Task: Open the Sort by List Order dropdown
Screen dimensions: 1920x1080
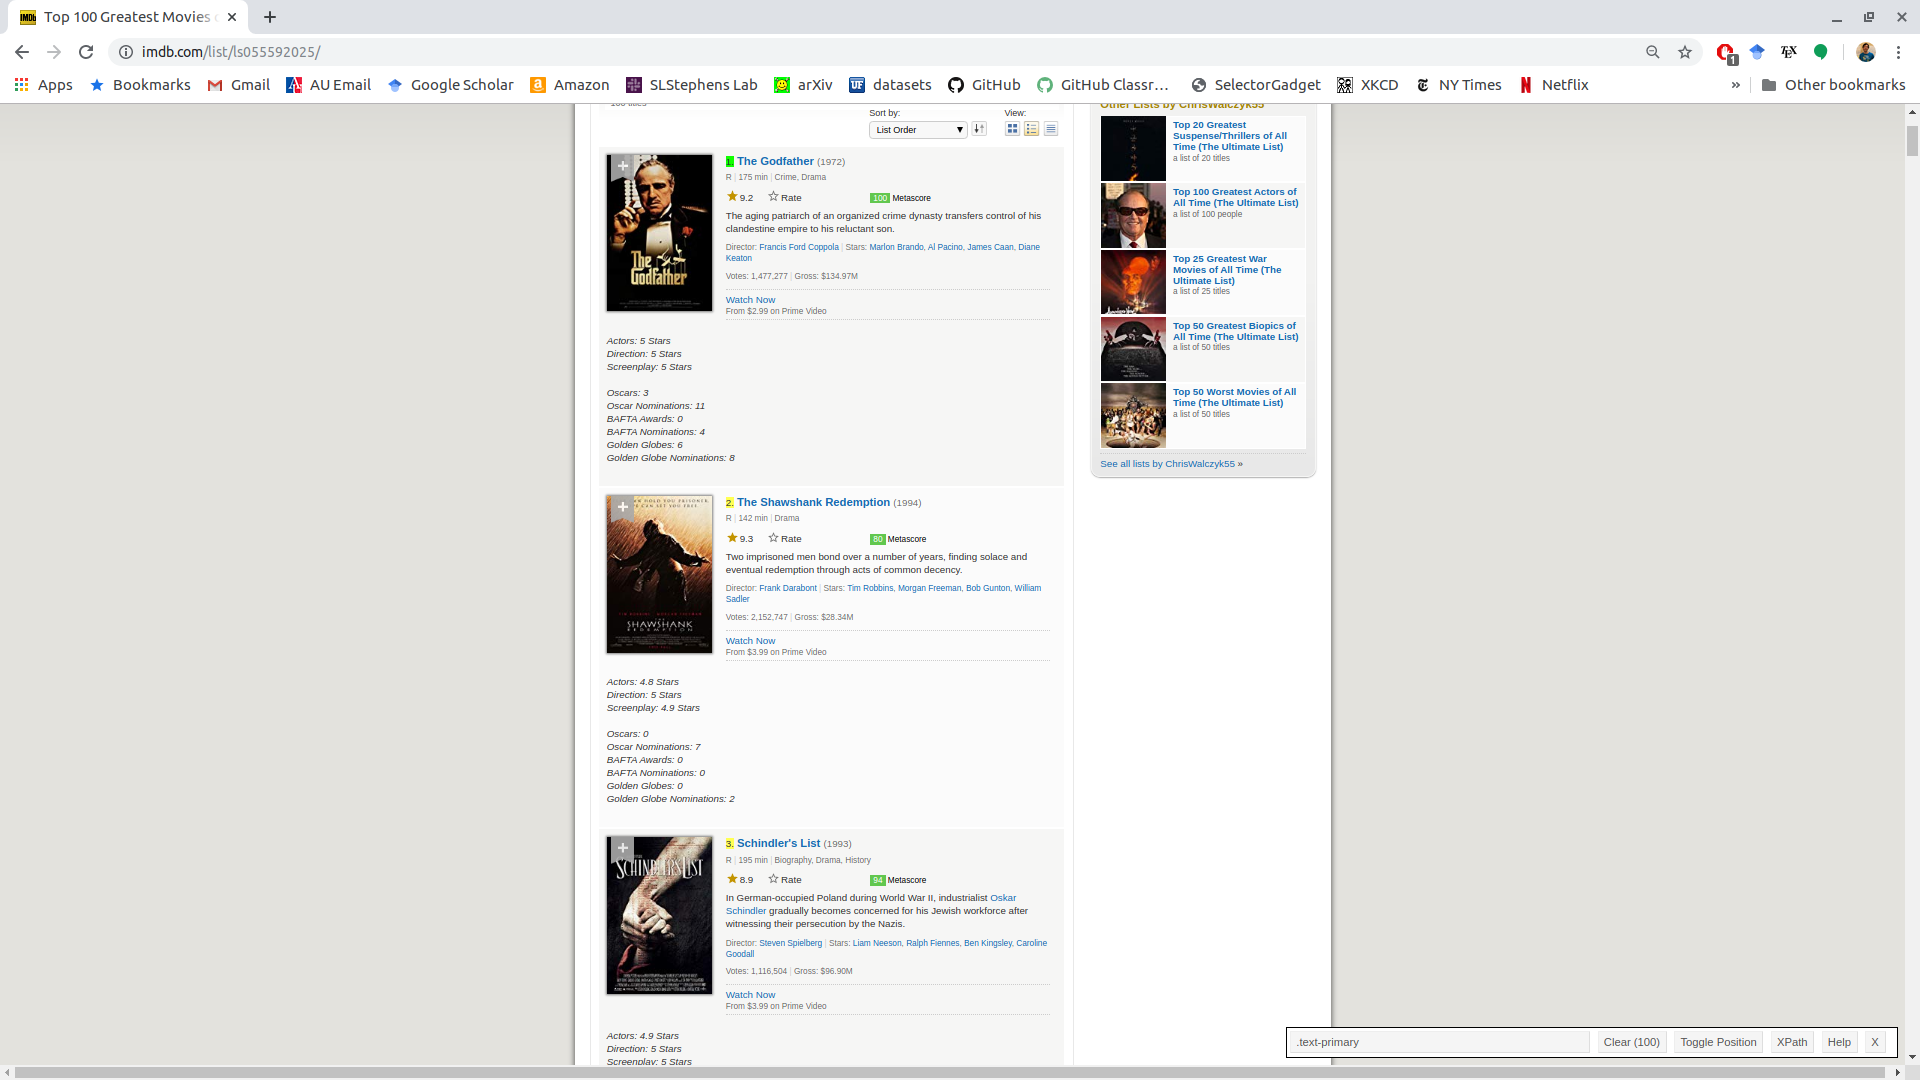Action: click(917, 130)
